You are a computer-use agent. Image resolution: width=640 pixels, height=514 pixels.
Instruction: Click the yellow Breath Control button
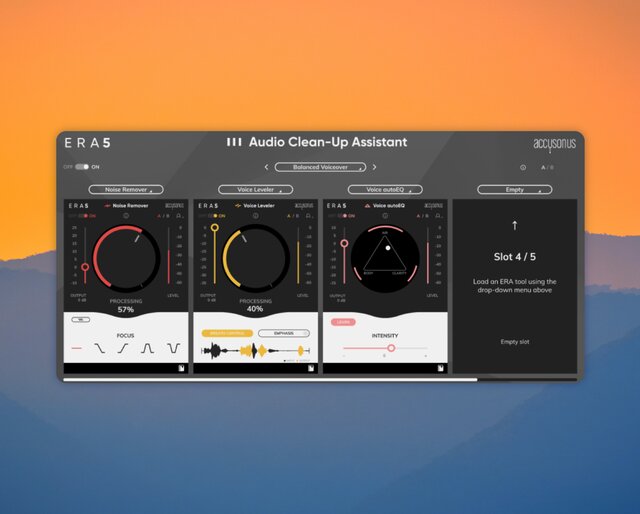coord(227,334)
